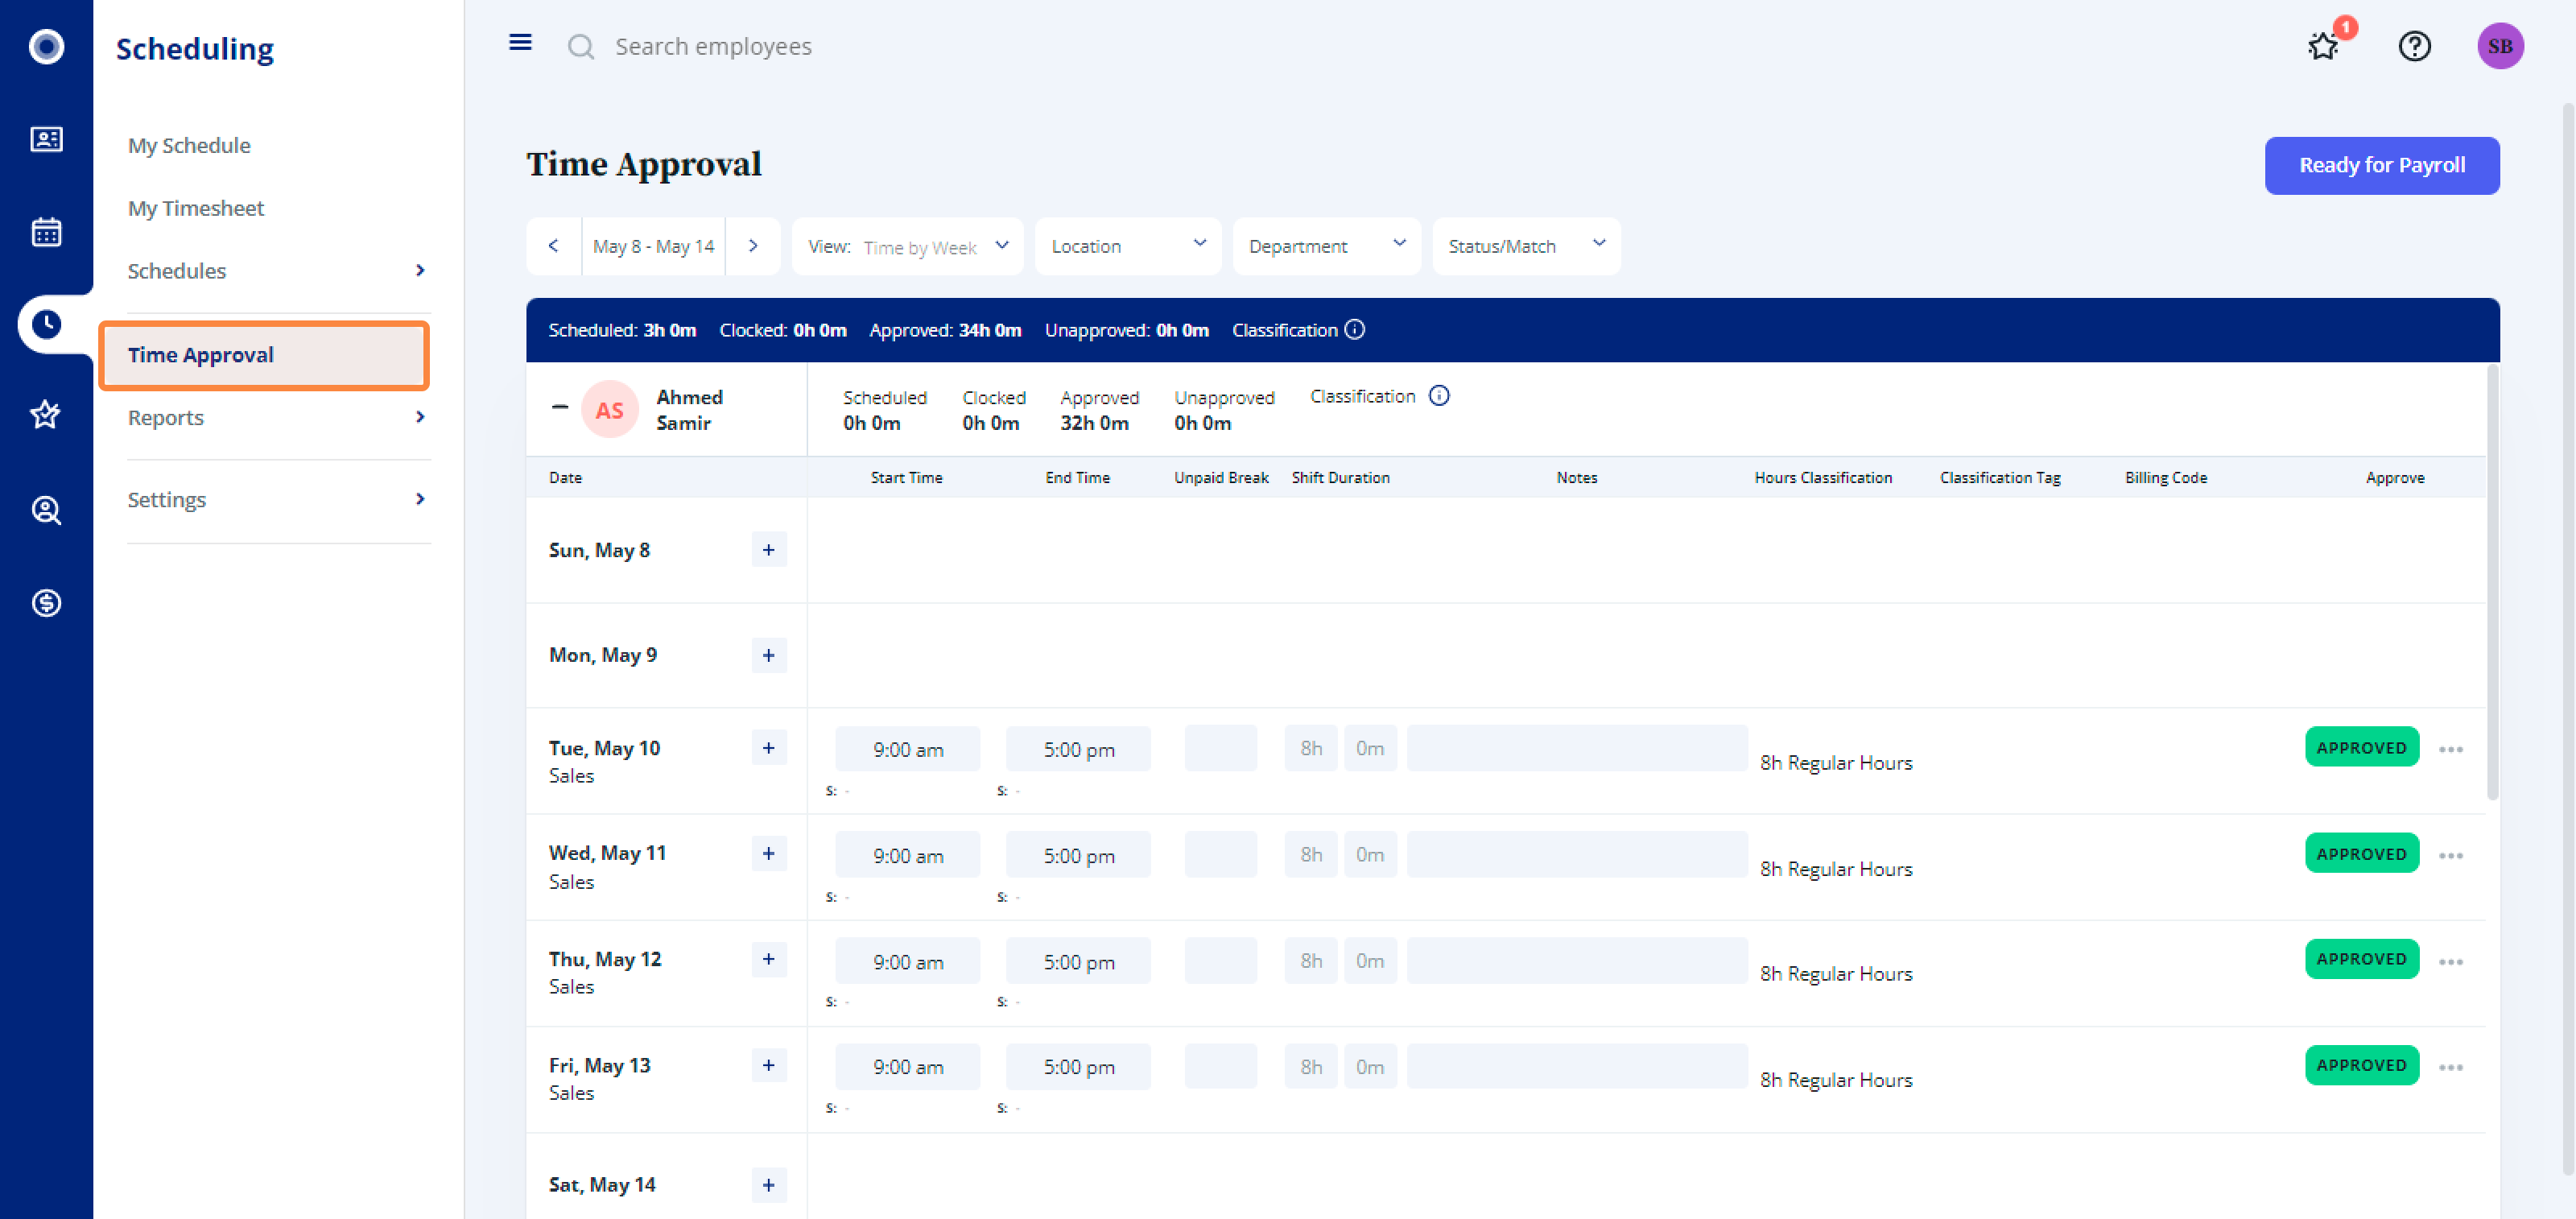Open the help question mark icon

[x=2415, y=46]
